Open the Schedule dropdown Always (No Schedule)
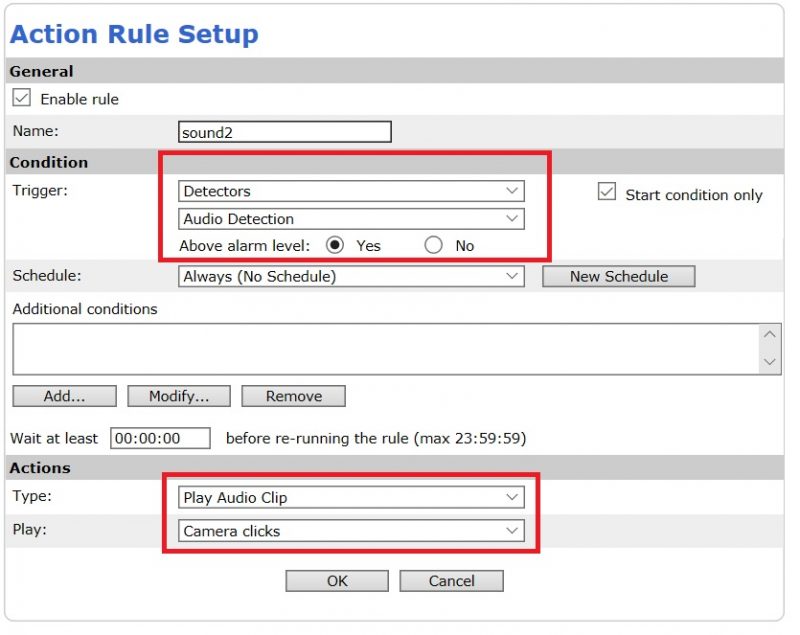 351,276
